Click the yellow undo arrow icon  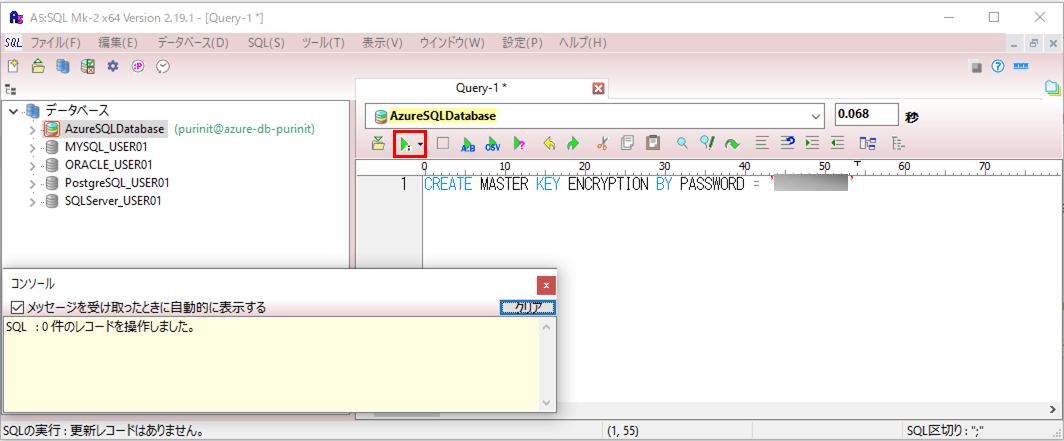550,143
